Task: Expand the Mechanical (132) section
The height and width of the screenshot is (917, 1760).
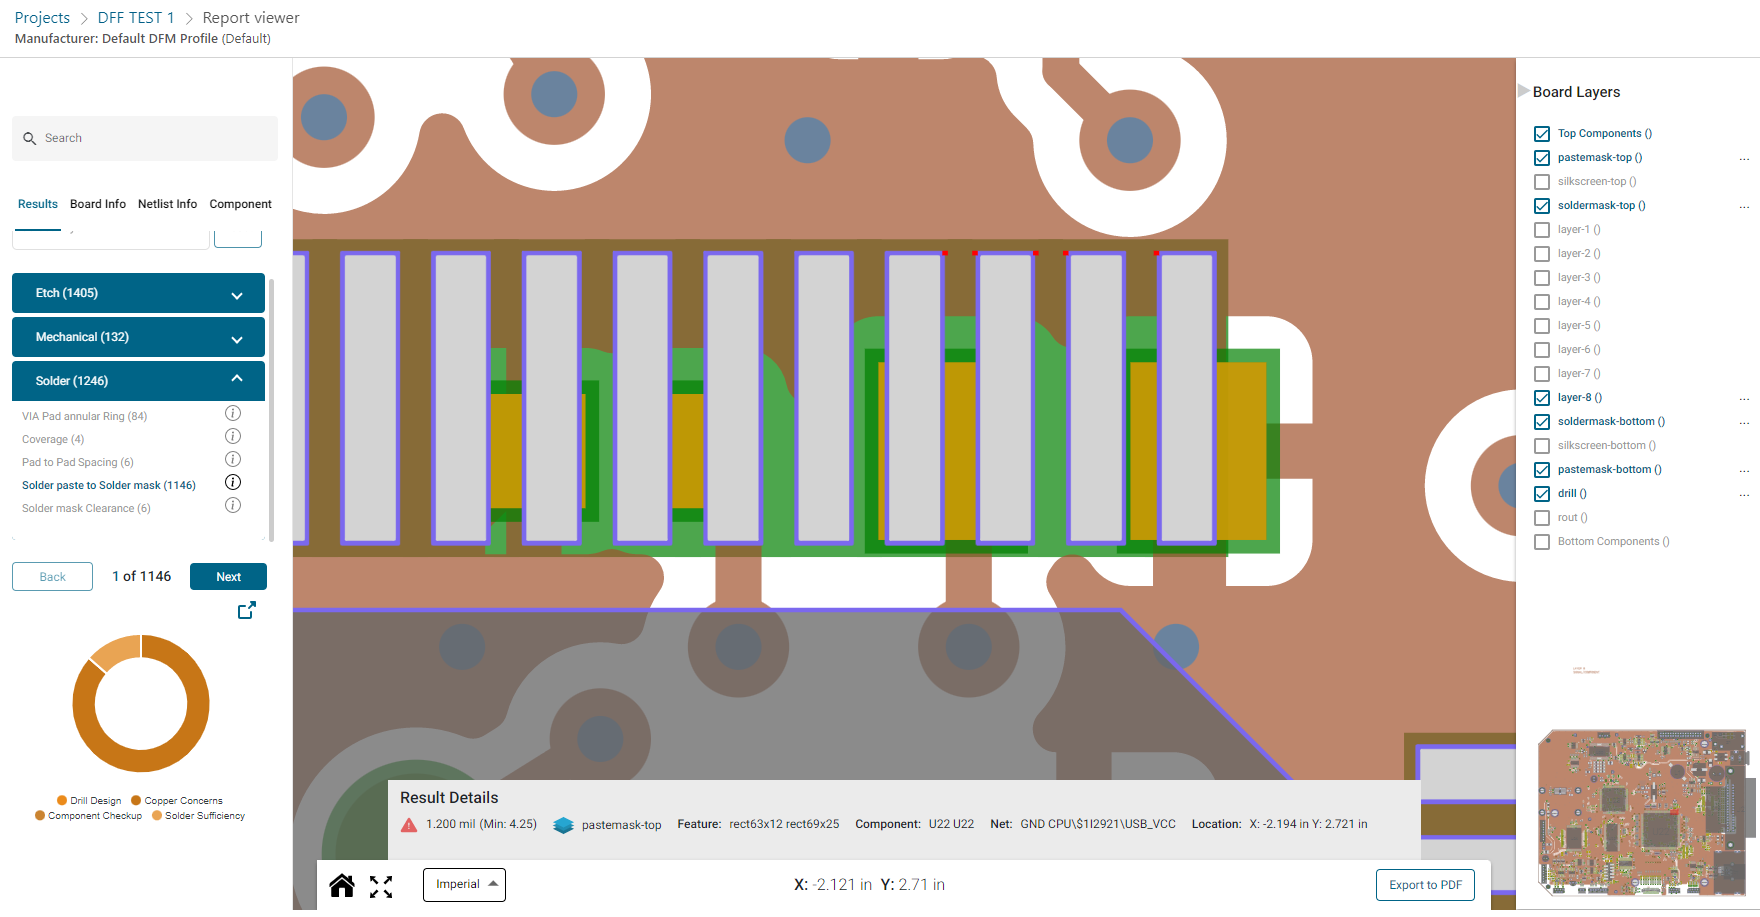Action: point(138,337)
